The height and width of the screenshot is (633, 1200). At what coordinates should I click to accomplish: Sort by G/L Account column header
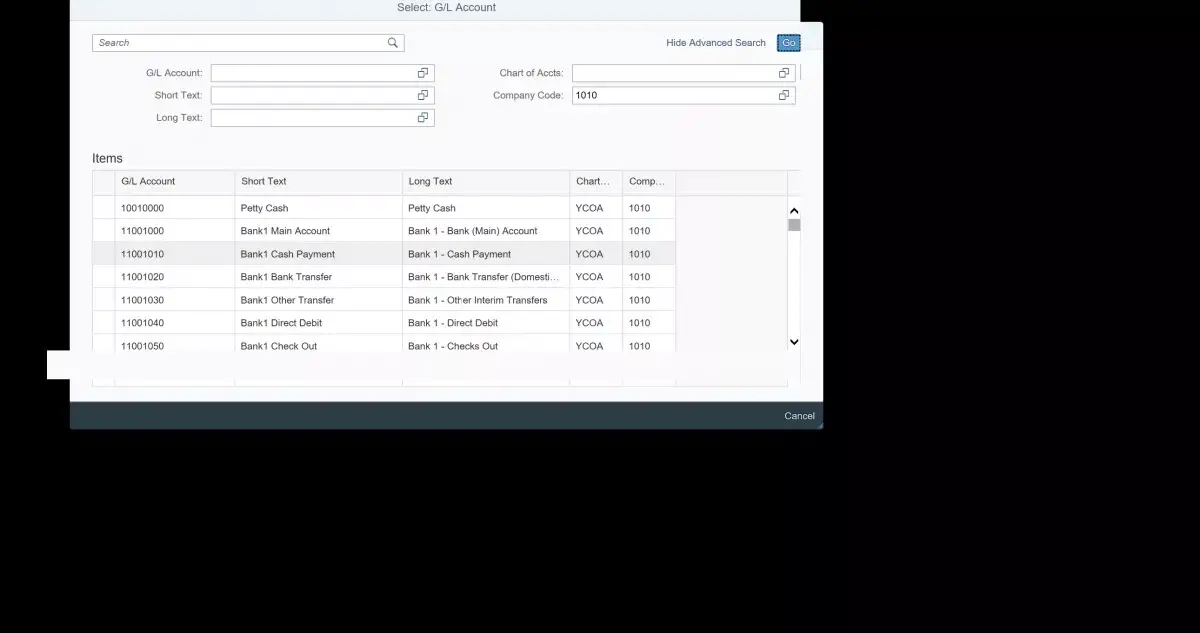(x=175, y=182)
